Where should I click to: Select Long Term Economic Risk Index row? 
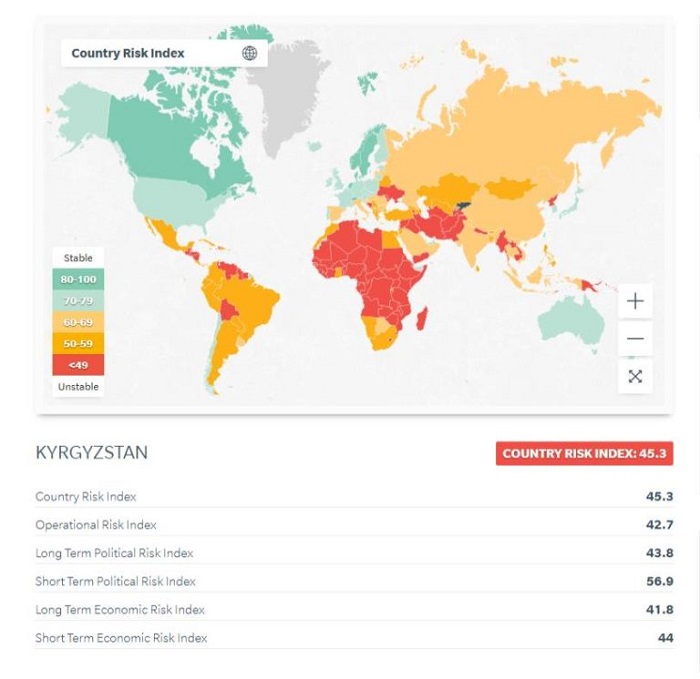120,609
